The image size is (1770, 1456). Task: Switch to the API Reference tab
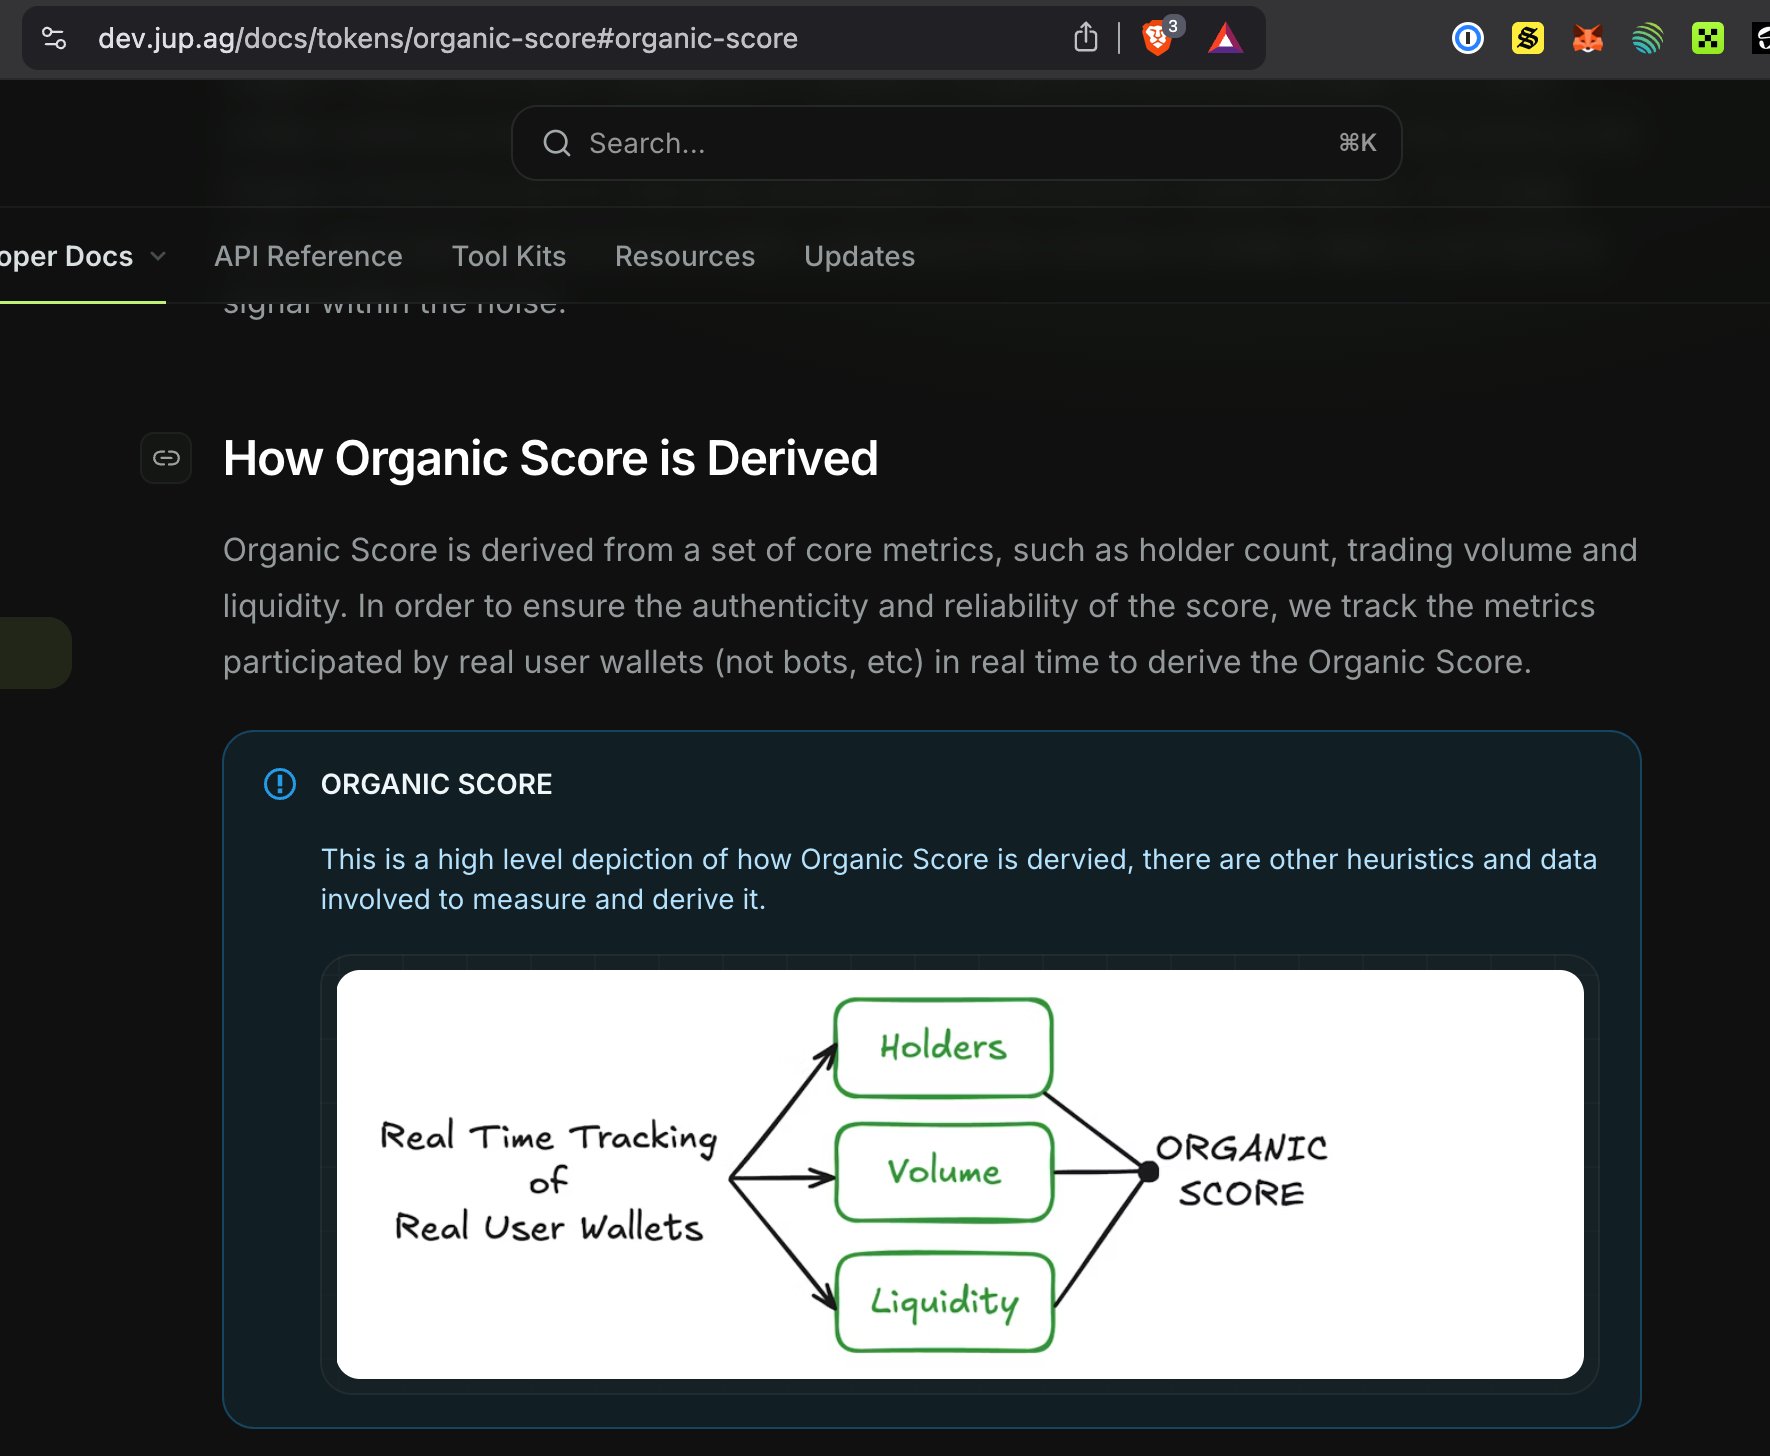[x=308, y=257]
